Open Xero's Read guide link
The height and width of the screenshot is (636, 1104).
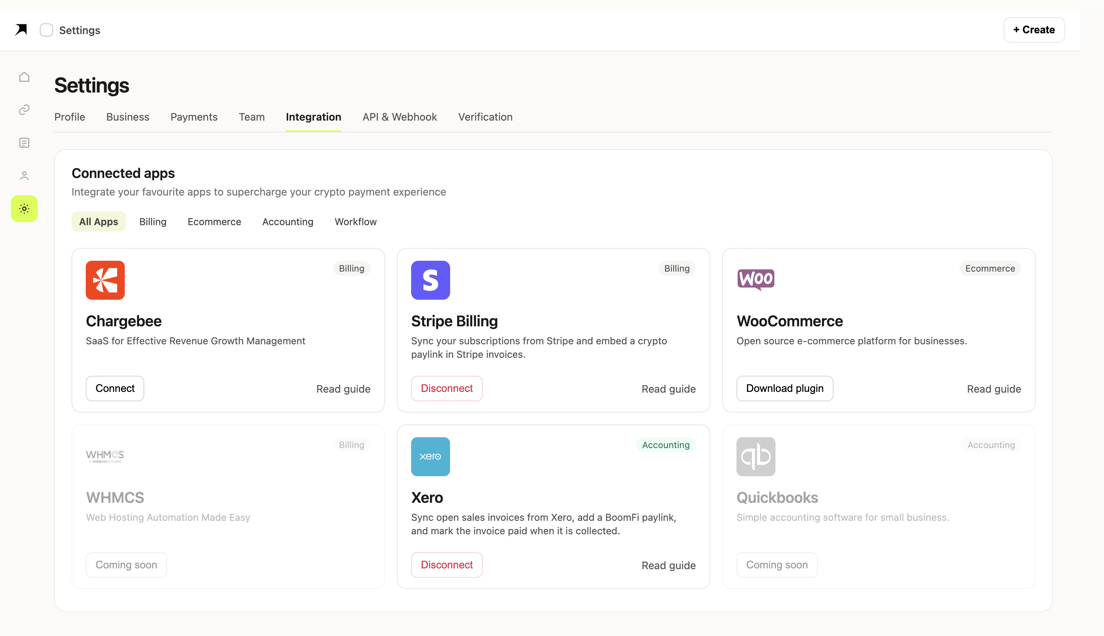[x=668, y=566]
